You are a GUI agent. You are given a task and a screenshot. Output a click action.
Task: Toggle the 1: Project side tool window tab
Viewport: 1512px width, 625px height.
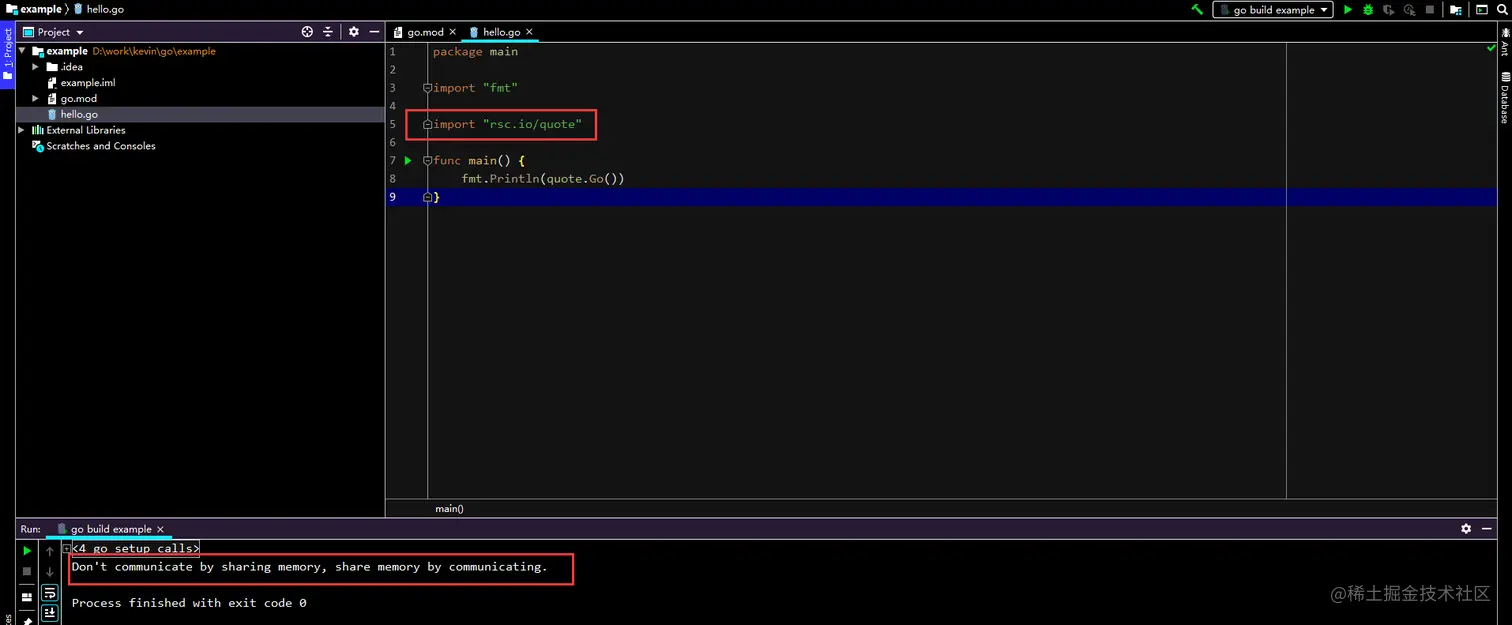click(7, 56)
